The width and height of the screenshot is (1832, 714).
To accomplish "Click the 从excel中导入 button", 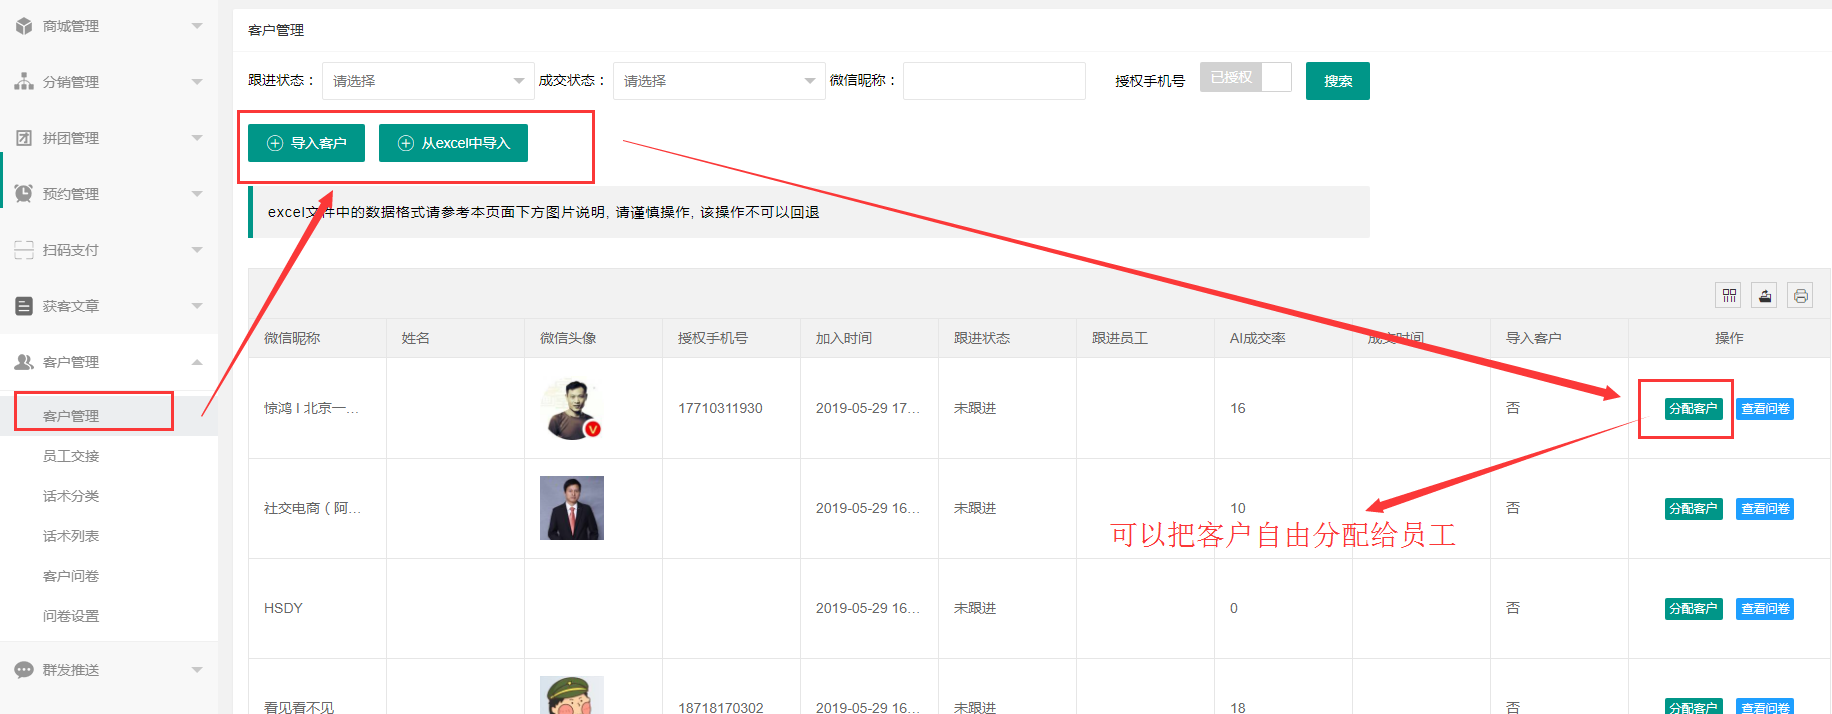I will pyautogui.click(x=453, y=143).
